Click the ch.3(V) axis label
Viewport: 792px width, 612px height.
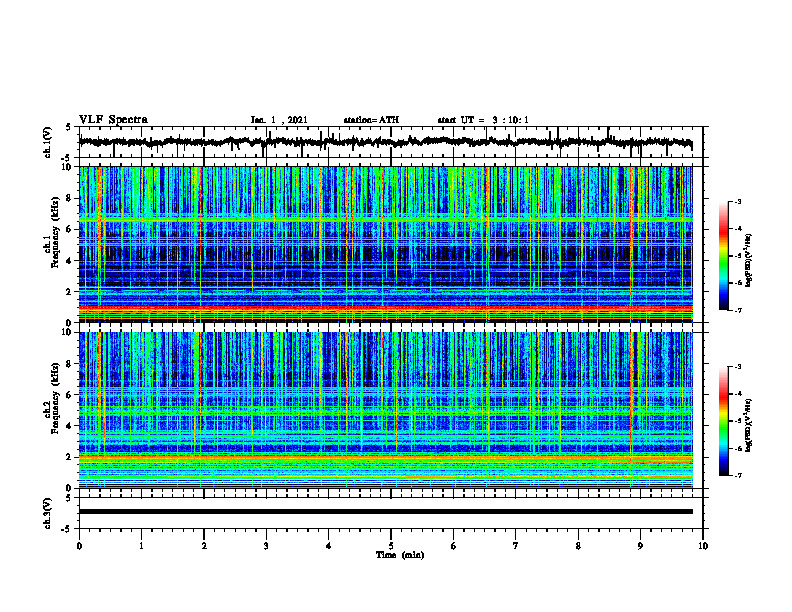click(48, 513)
